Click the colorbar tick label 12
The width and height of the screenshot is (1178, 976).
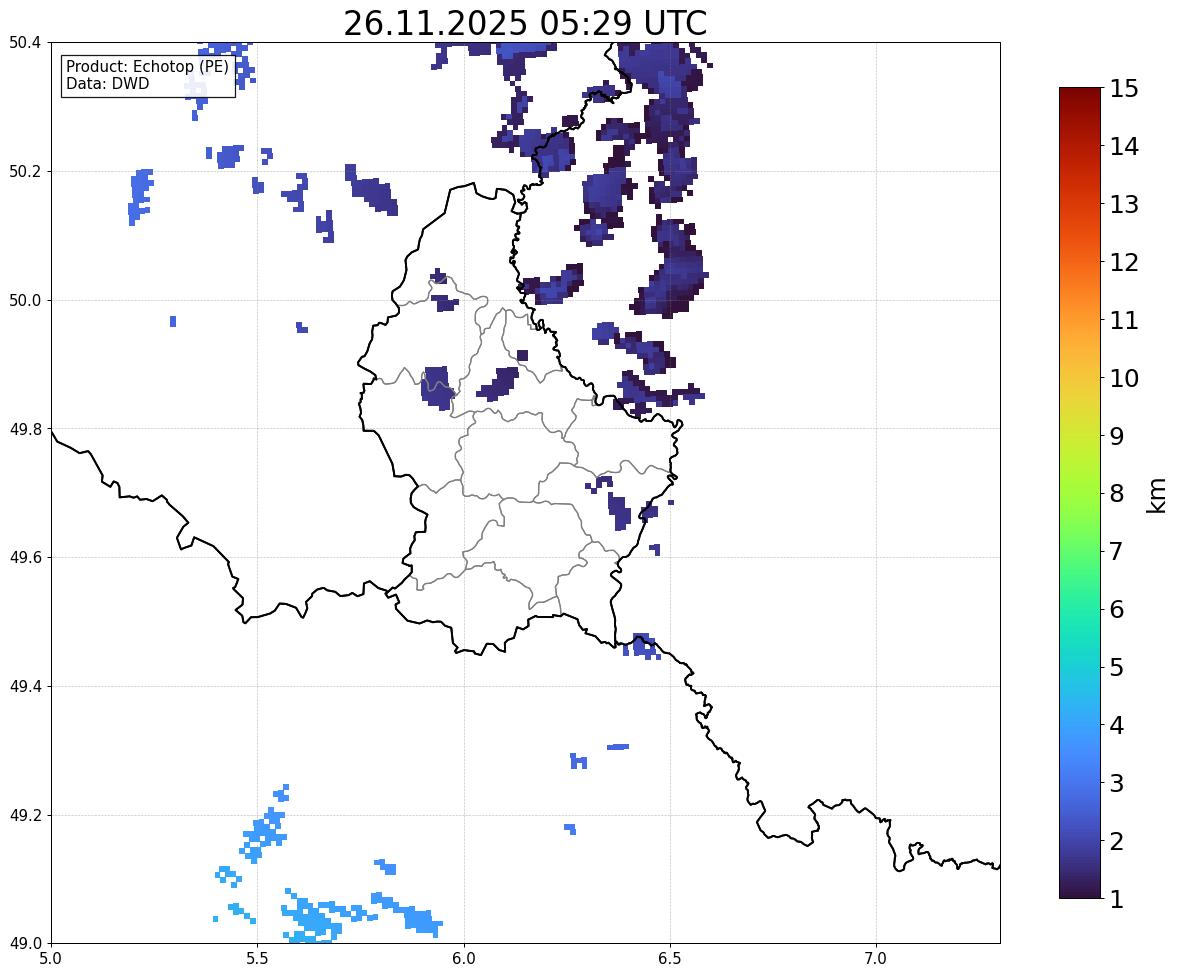coord(1124,262)
